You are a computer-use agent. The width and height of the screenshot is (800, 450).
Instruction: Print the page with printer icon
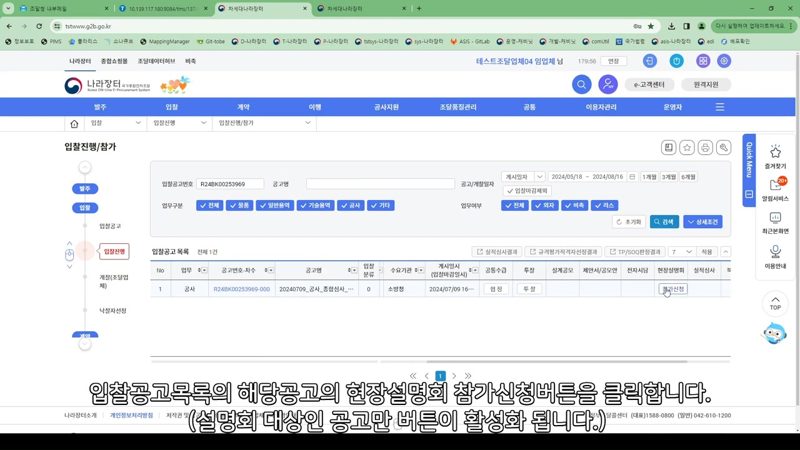(705, 147)
